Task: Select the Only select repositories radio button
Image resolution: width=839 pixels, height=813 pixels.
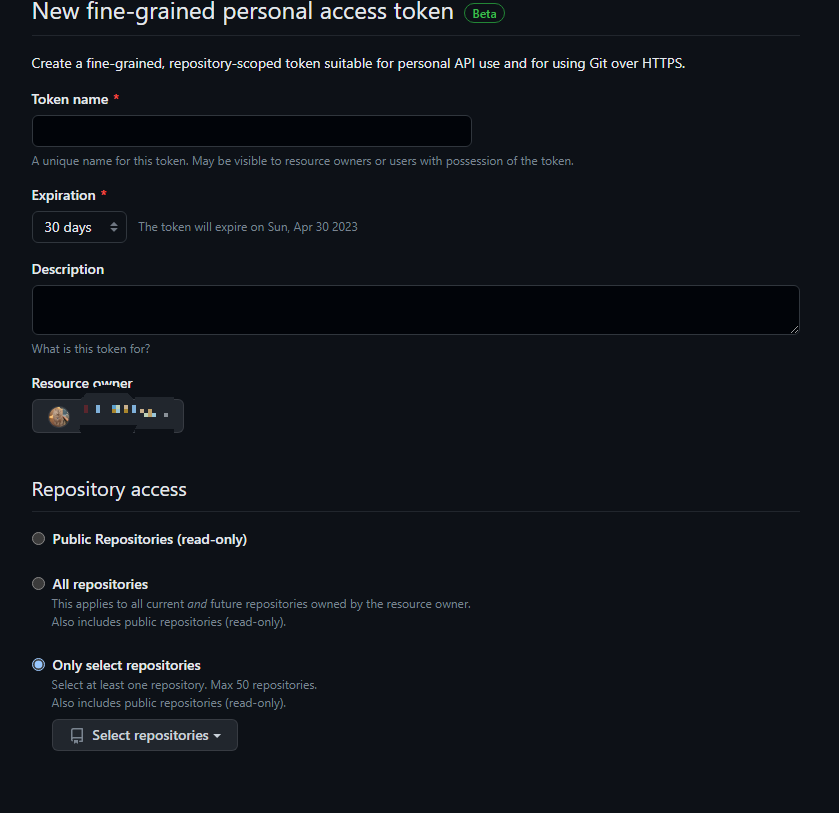Action: tap(39, 665)
